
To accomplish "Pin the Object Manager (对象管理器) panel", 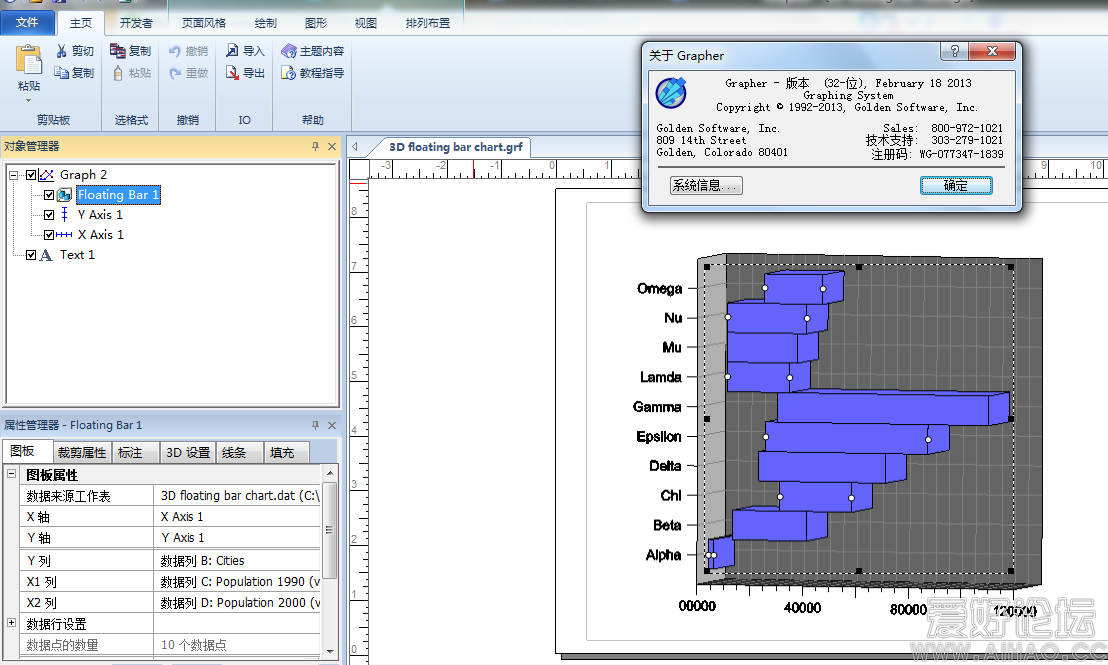I will point(315,146).
